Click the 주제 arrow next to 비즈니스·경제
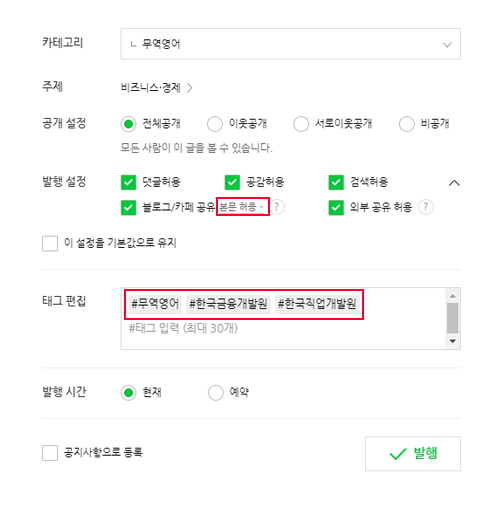This screenshot has height=505, width=504. point(190,88)
